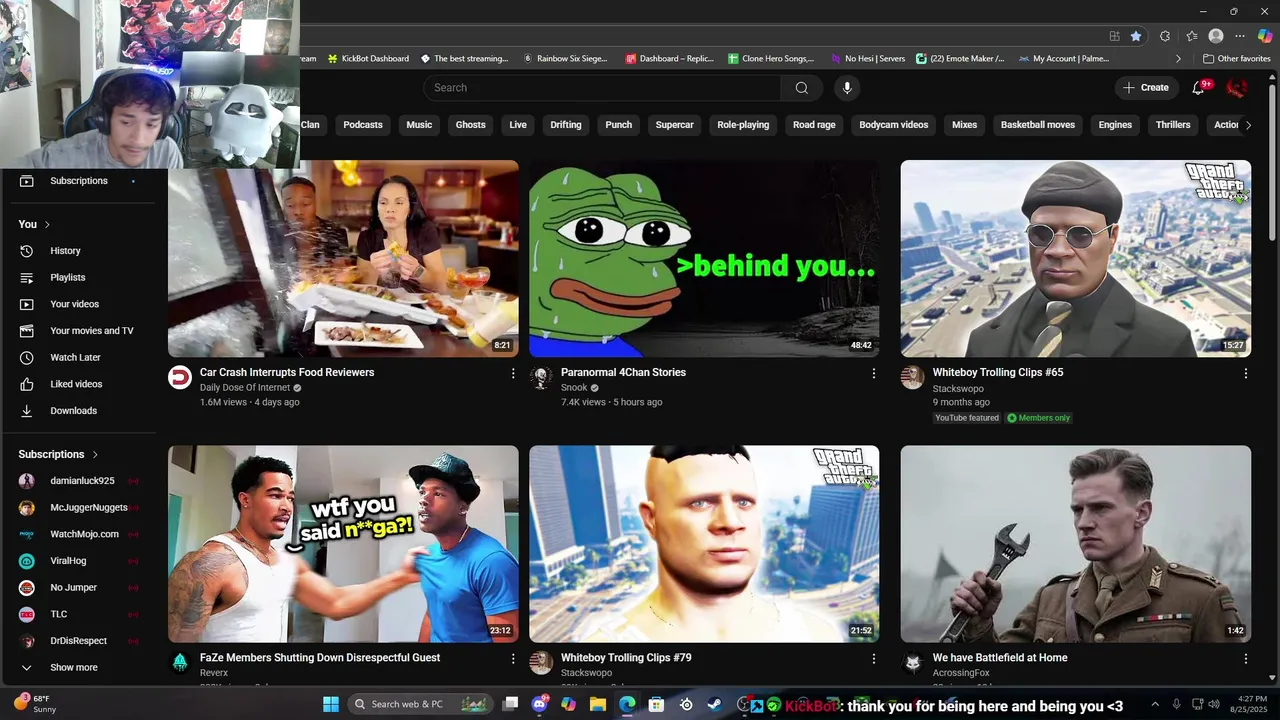Filter by Drifting chip
The width and height of the screenshot is (1280, 720).
[565, 125]
